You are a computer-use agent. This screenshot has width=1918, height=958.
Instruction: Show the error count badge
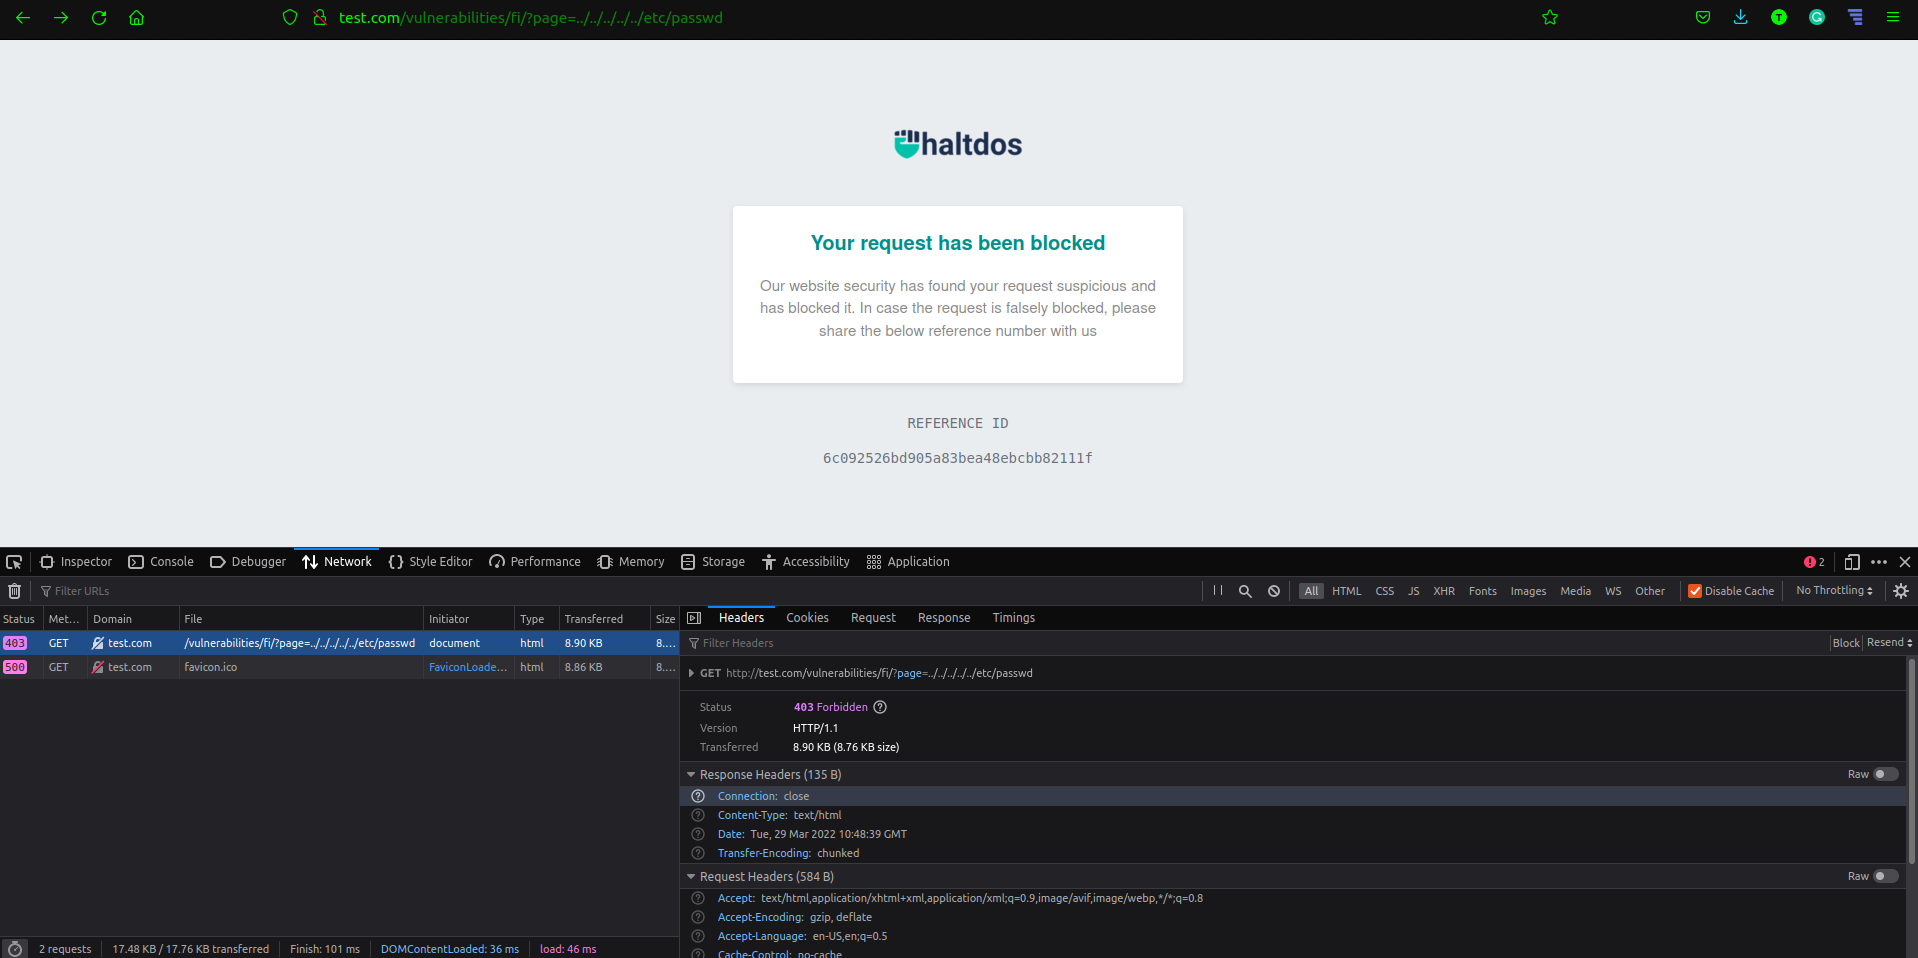(1814, 562)
